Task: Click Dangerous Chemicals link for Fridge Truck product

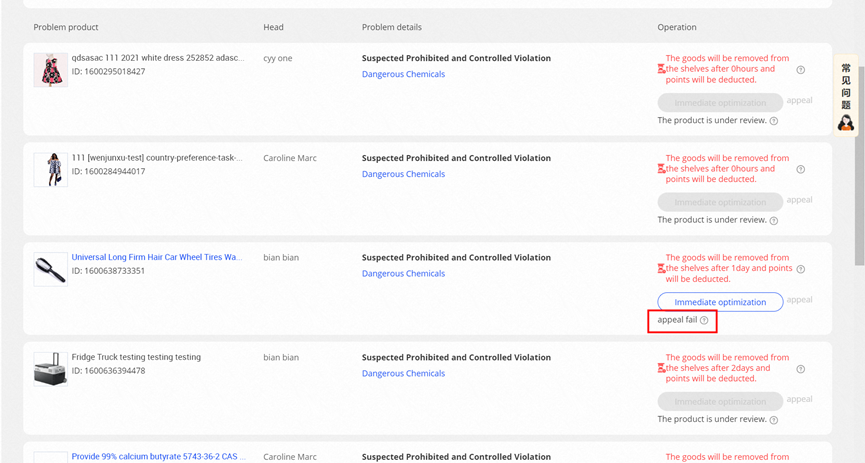Action: coord(403,373)
